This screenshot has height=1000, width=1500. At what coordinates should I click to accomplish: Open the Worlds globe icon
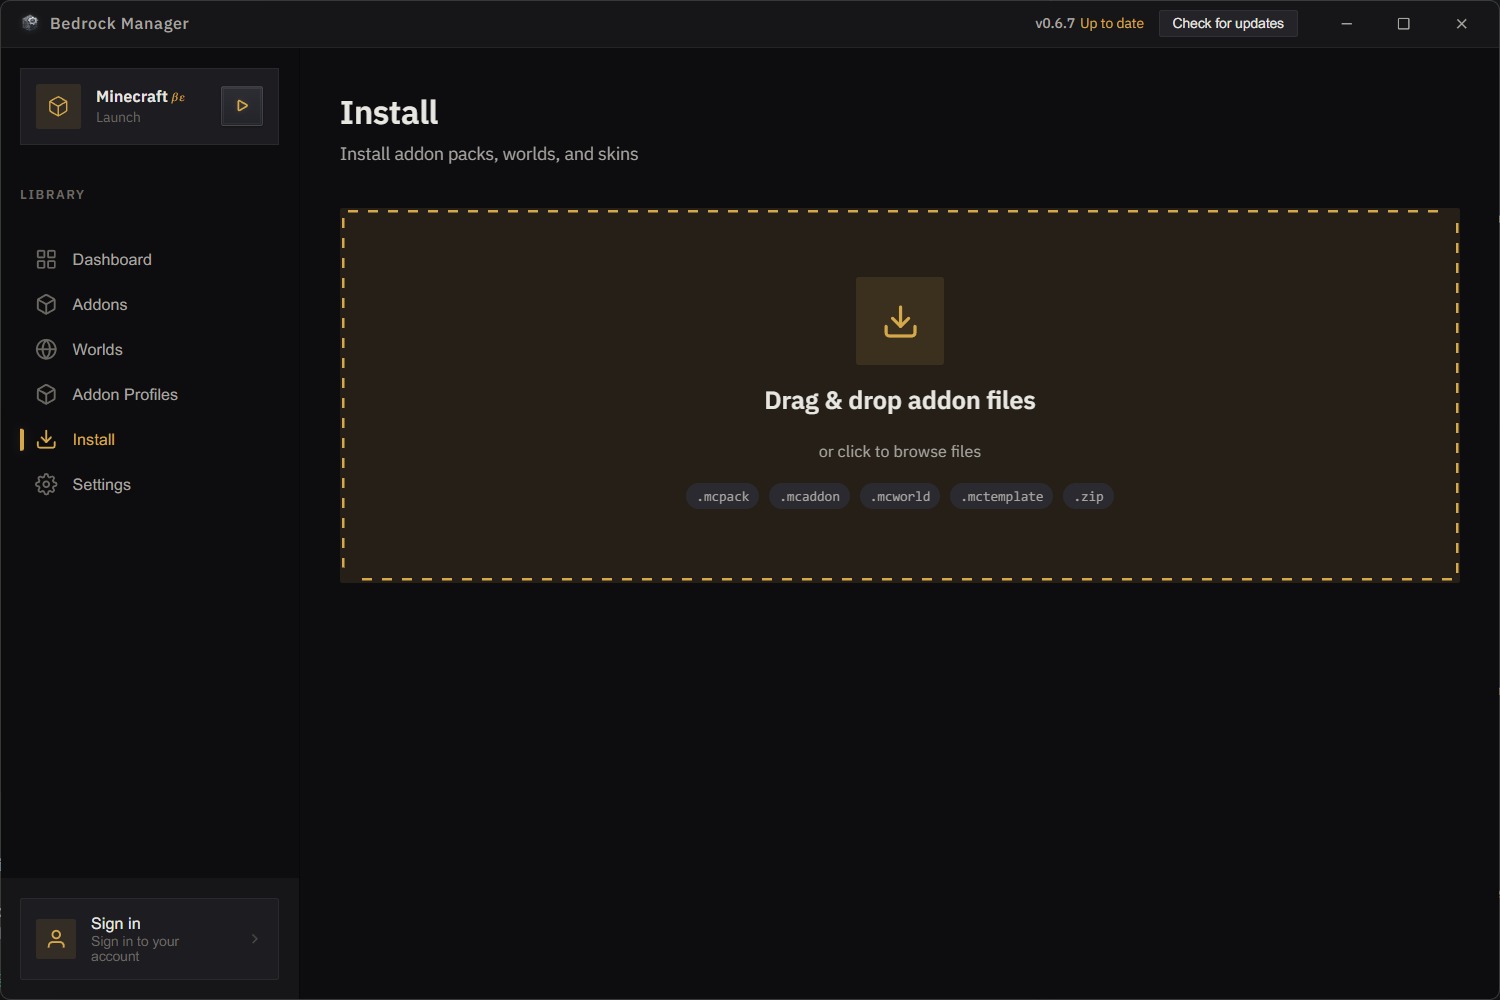point(46,350)
